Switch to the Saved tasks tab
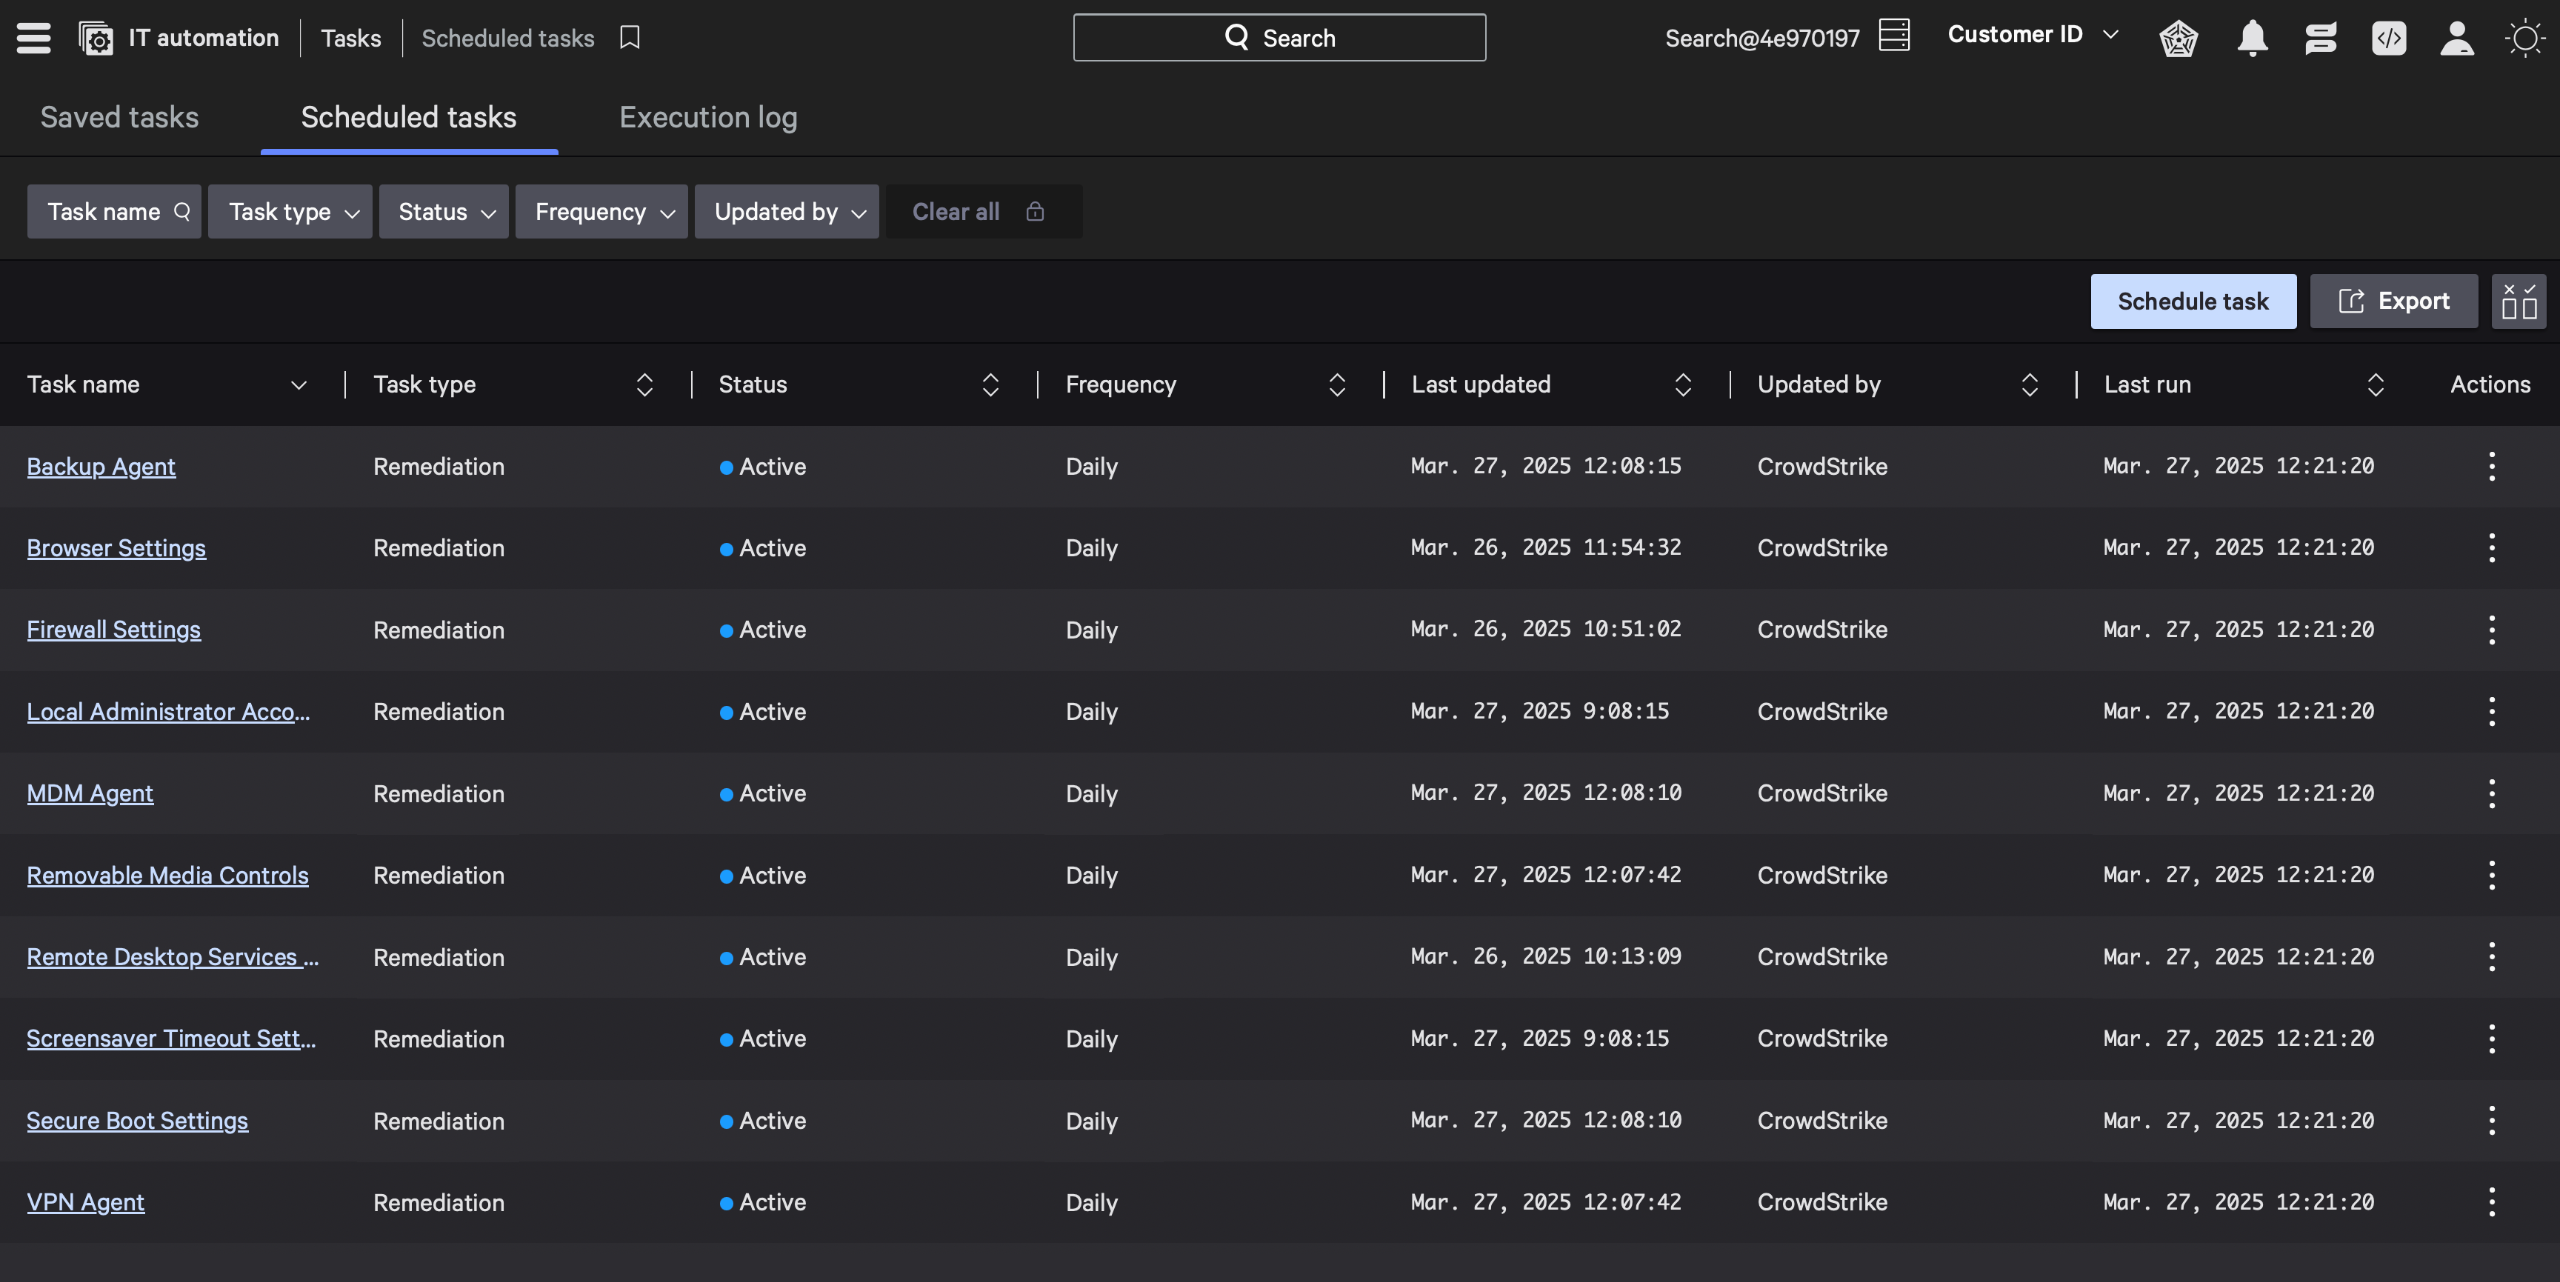This screenshot has width=2560, height=1282. [x=119, y=117]
